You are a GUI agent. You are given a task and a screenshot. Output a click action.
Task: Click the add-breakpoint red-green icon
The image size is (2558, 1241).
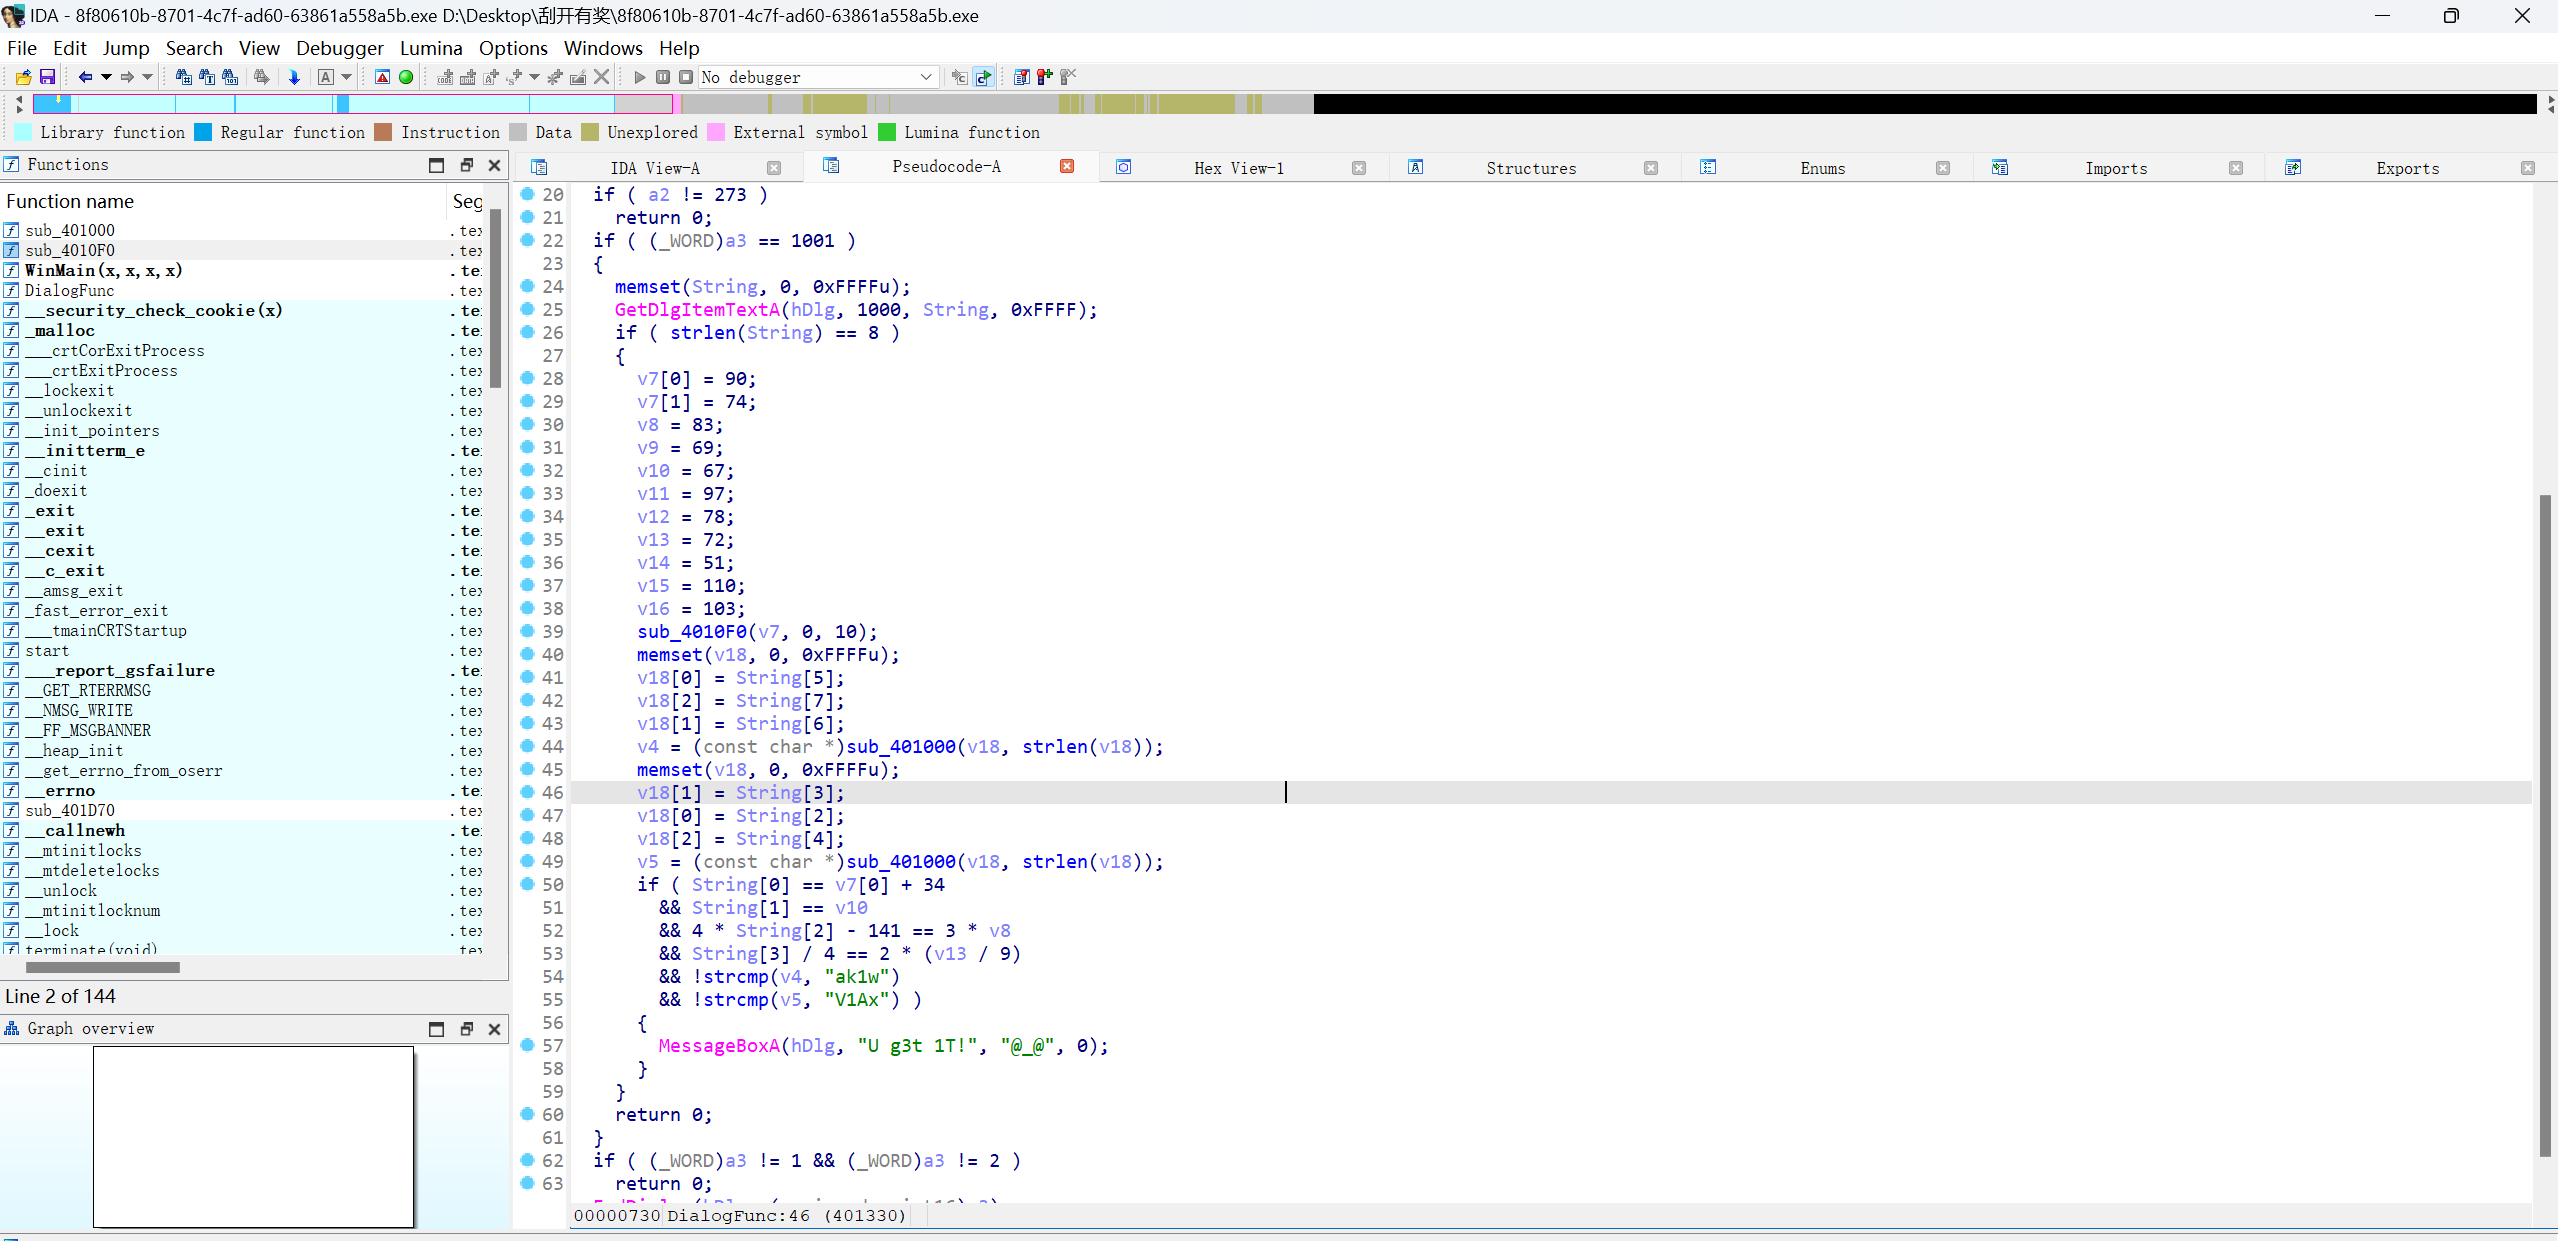click(1045, 77)
